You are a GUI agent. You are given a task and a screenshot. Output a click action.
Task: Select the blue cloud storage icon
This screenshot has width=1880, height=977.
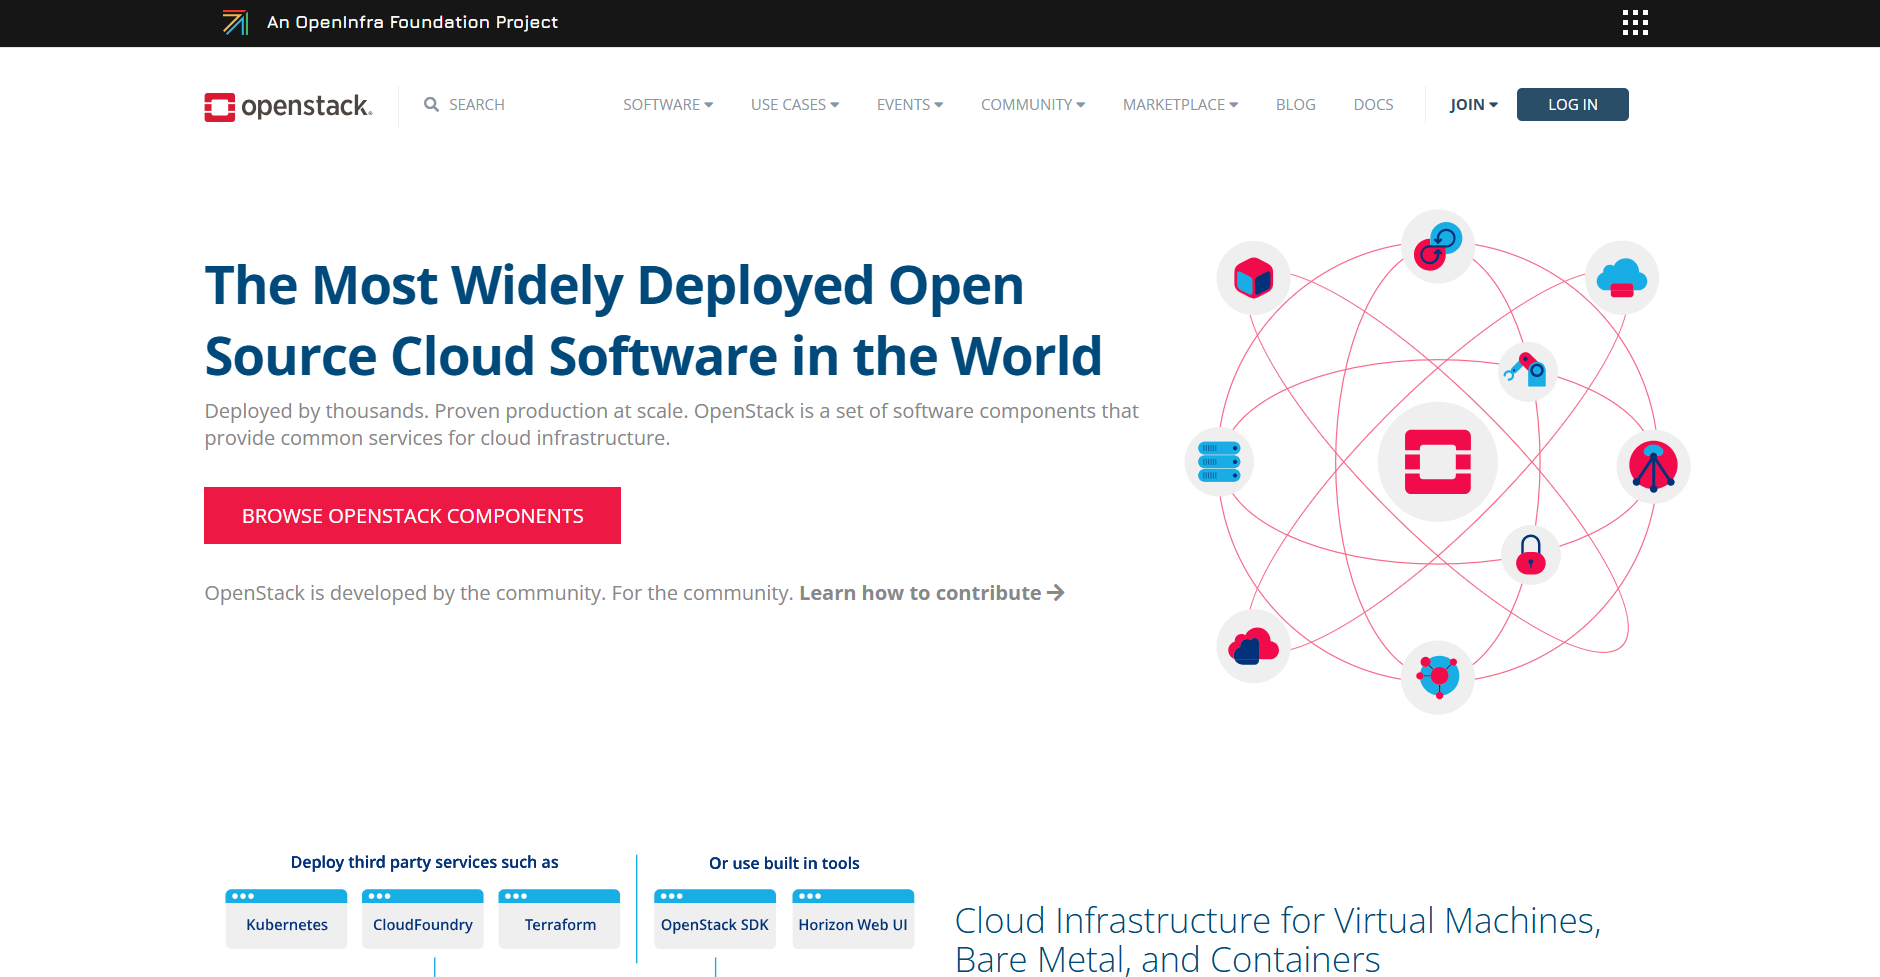[x=1622, y=278]
